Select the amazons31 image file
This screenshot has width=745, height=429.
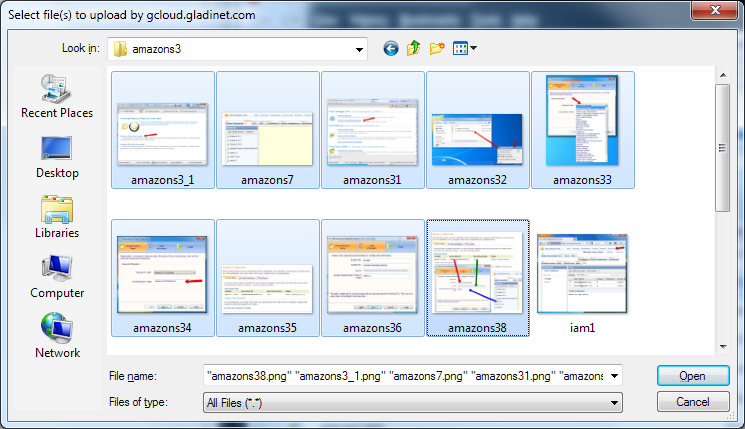372,130
